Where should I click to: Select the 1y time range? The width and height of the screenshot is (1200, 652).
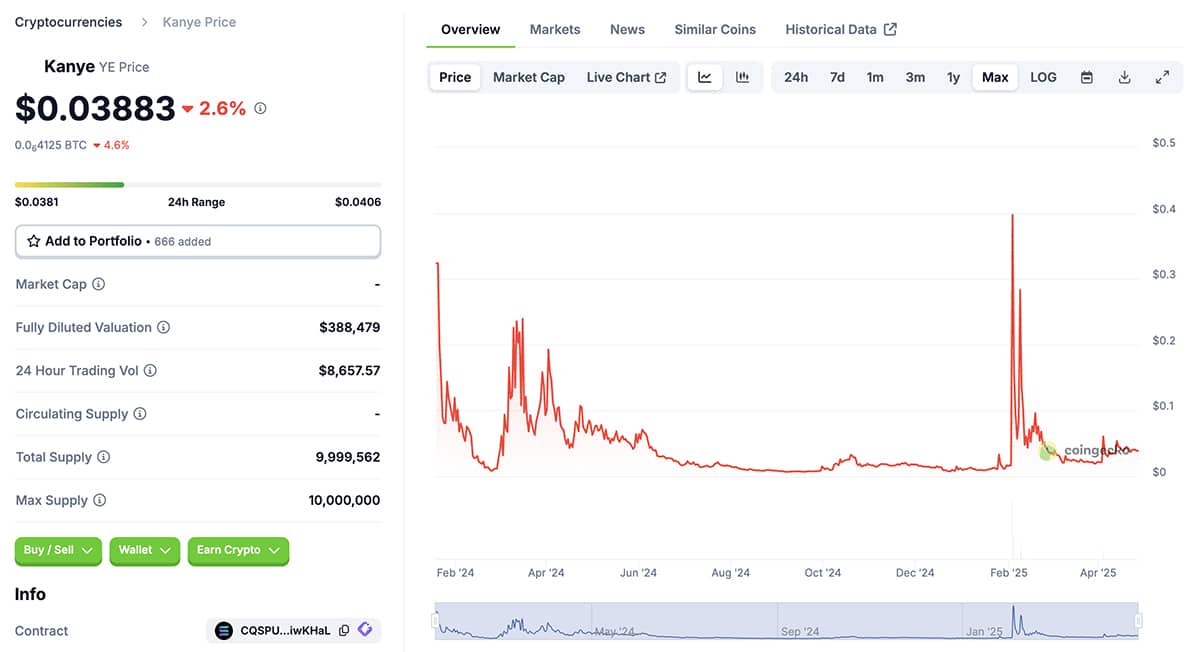(954, 77)
